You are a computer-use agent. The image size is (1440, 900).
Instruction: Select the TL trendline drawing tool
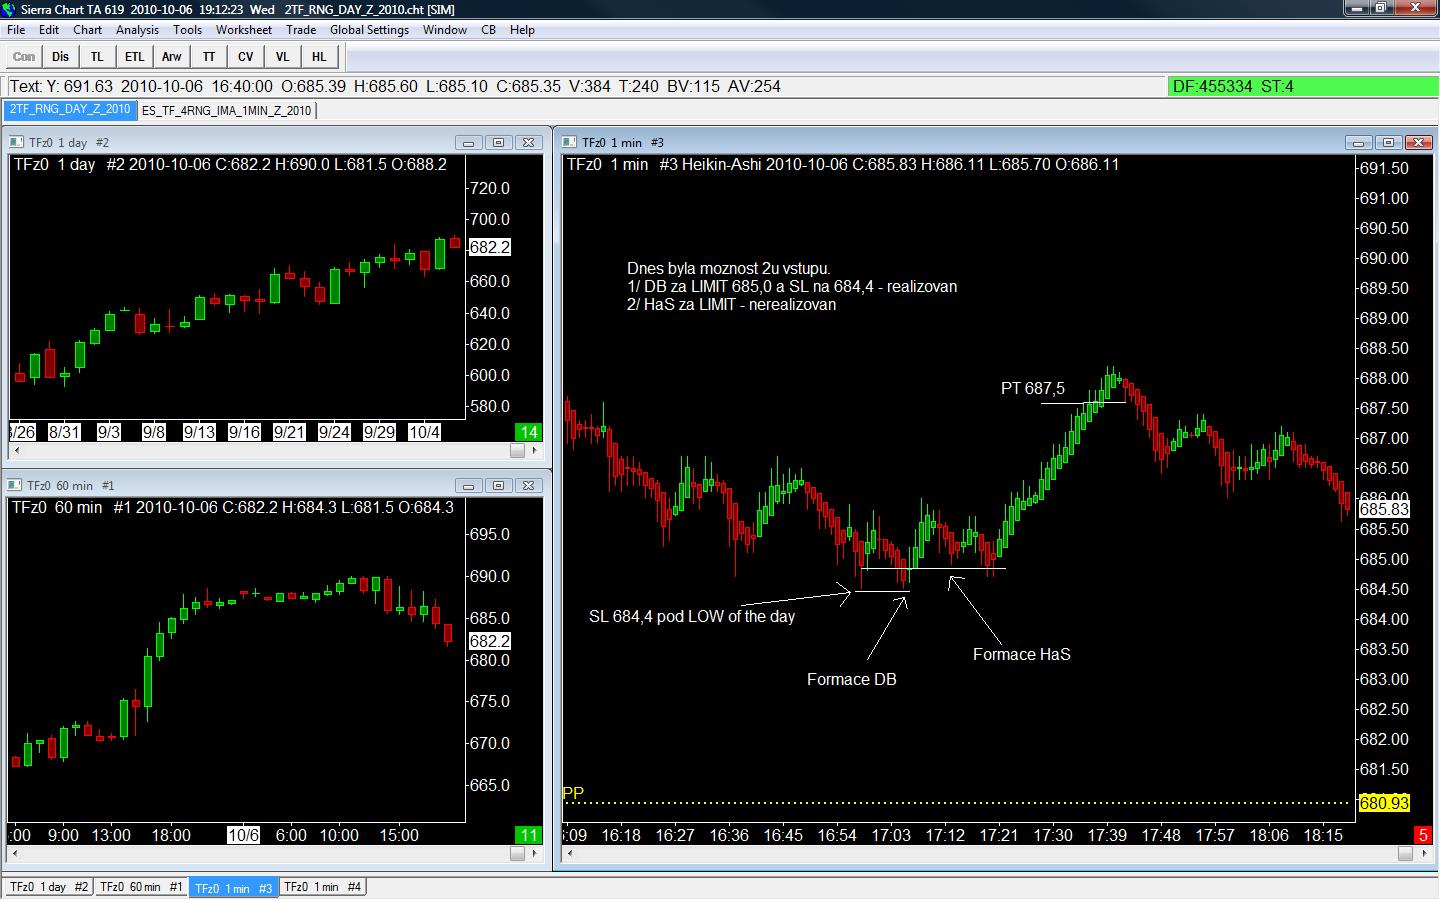(97, 57)
